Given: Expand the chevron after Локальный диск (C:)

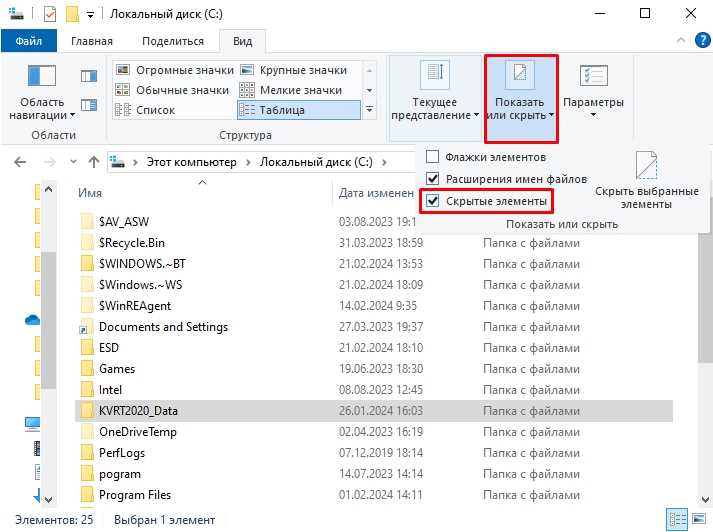Looking at the screenshot, I should [384, 162].
